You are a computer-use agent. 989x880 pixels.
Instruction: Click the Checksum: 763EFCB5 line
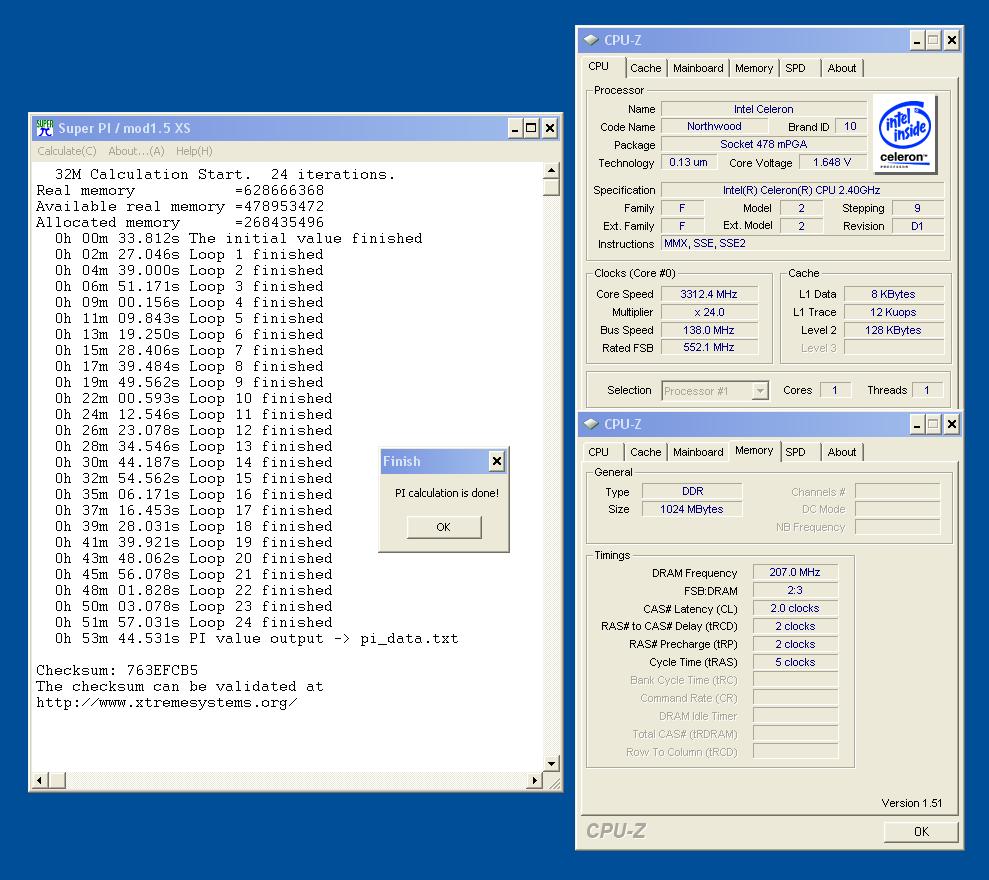pos(117,670)
